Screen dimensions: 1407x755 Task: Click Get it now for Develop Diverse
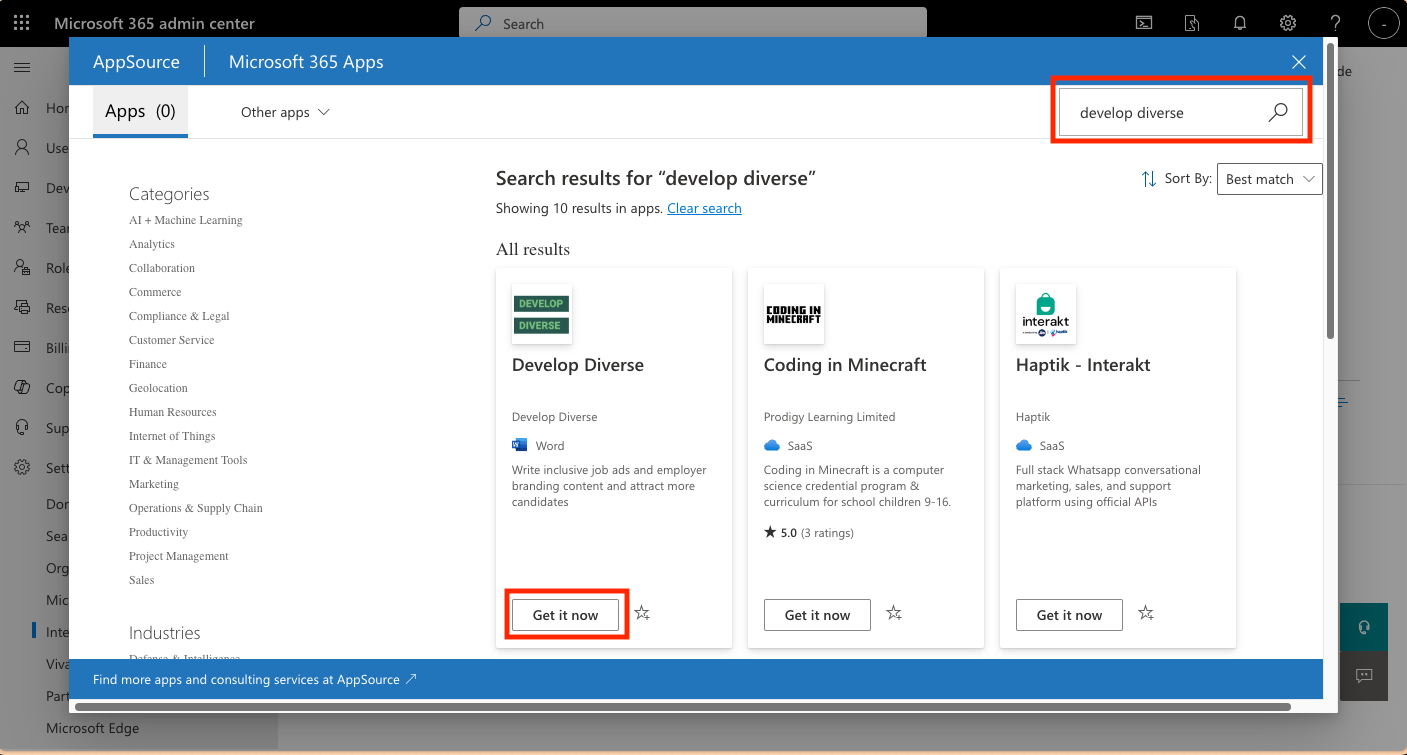coord(565,615)
